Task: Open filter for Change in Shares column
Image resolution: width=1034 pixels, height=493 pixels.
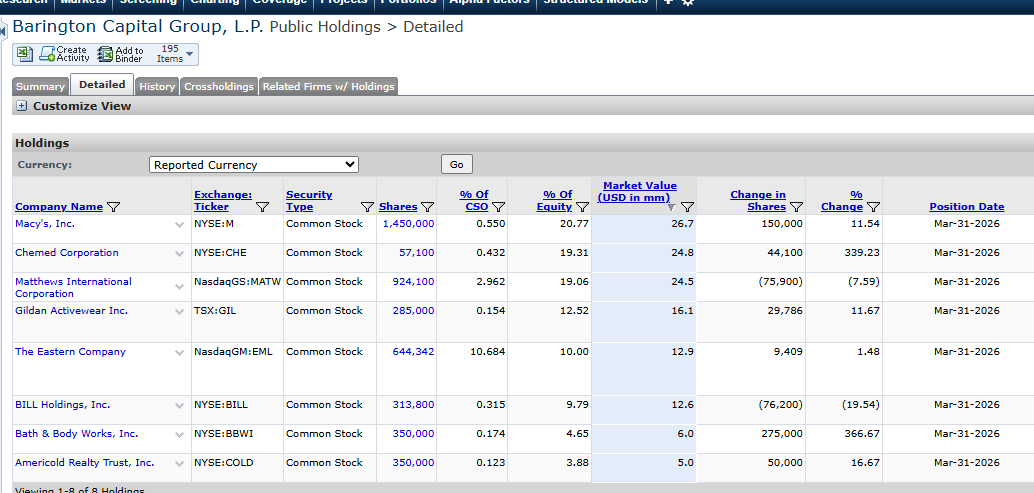Action: click(797, 207)
